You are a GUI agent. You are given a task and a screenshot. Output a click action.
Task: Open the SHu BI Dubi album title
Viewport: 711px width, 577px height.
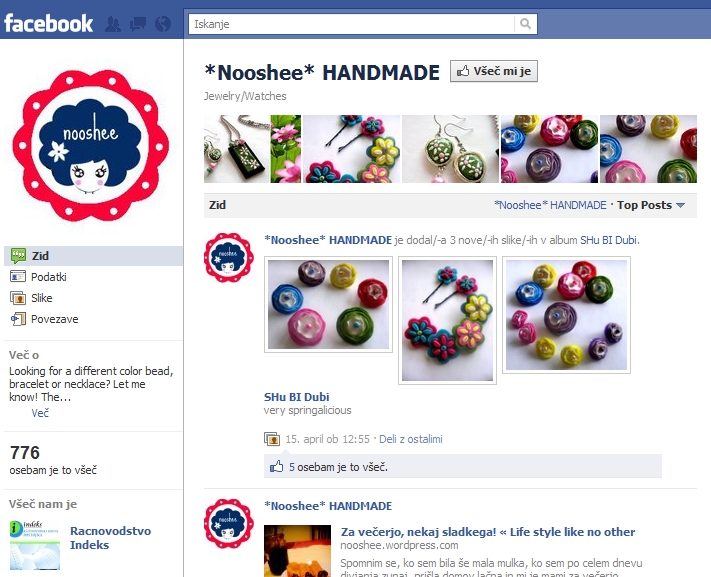[x=297, y=397]
